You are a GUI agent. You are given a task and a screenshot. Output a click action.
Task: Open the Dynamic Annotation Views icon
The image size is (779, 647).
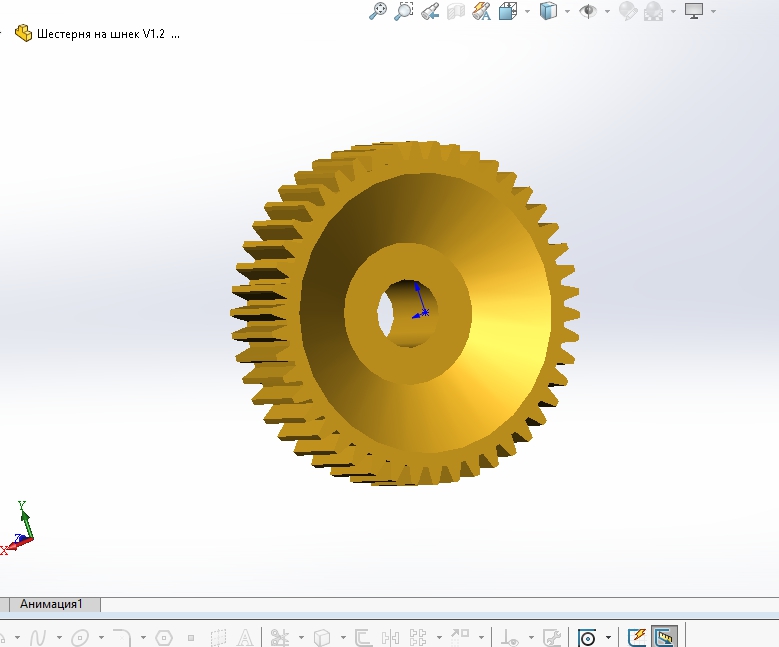pyautogui.click(x=481, y=11)
